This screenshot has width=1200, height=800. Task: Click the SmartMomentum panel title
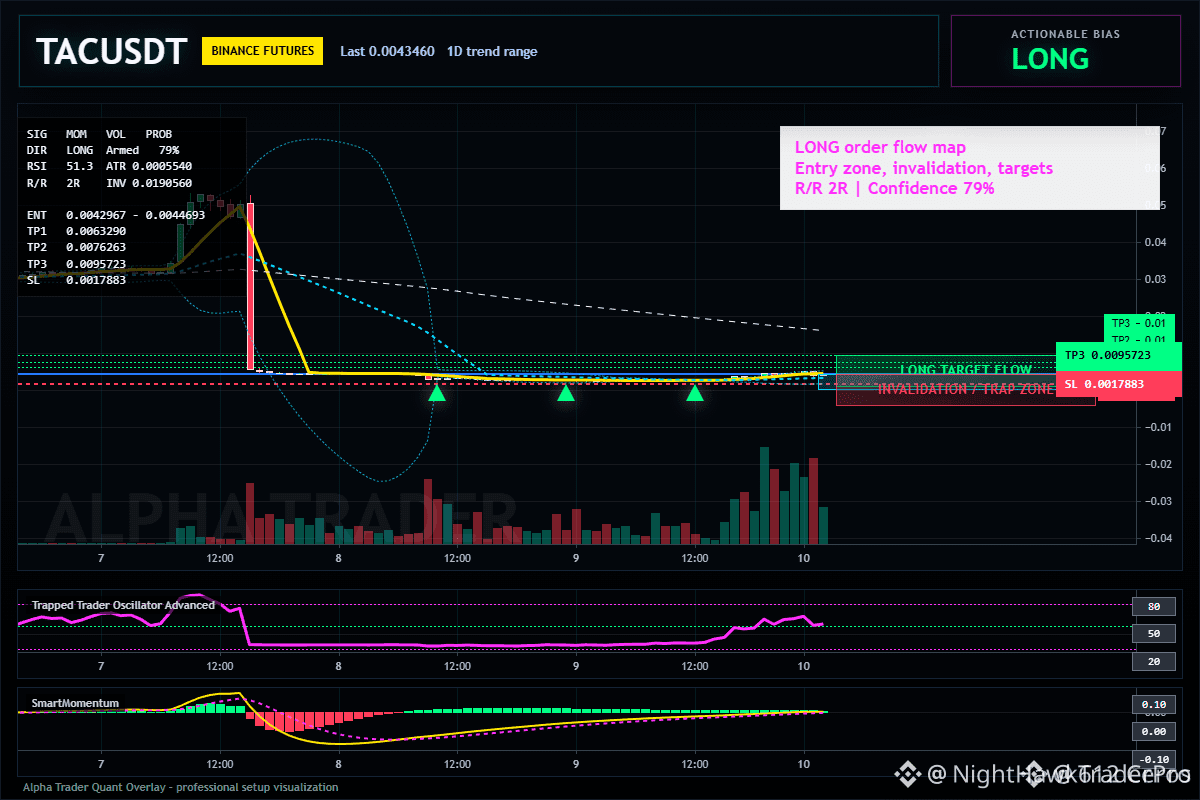(x=75, y=703)
